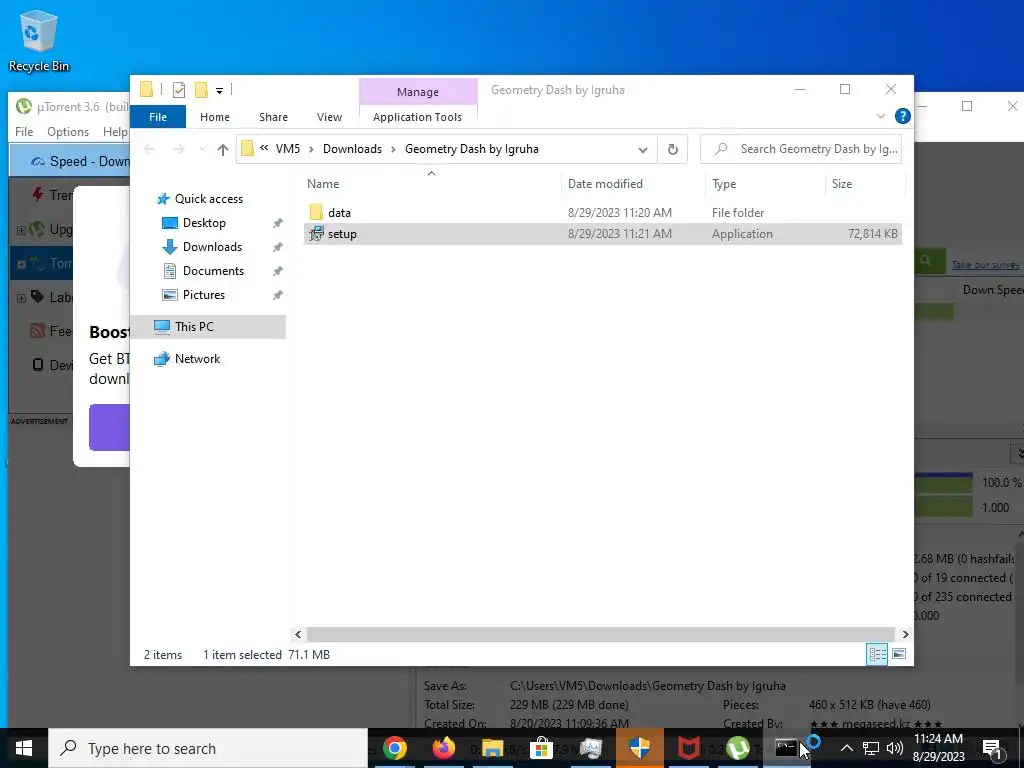Viewport: 1024px width, 768px height.
Task: Click the Search Geometry Dash by Igruha box
Action: pyautogui.click(x=801, y=149)
